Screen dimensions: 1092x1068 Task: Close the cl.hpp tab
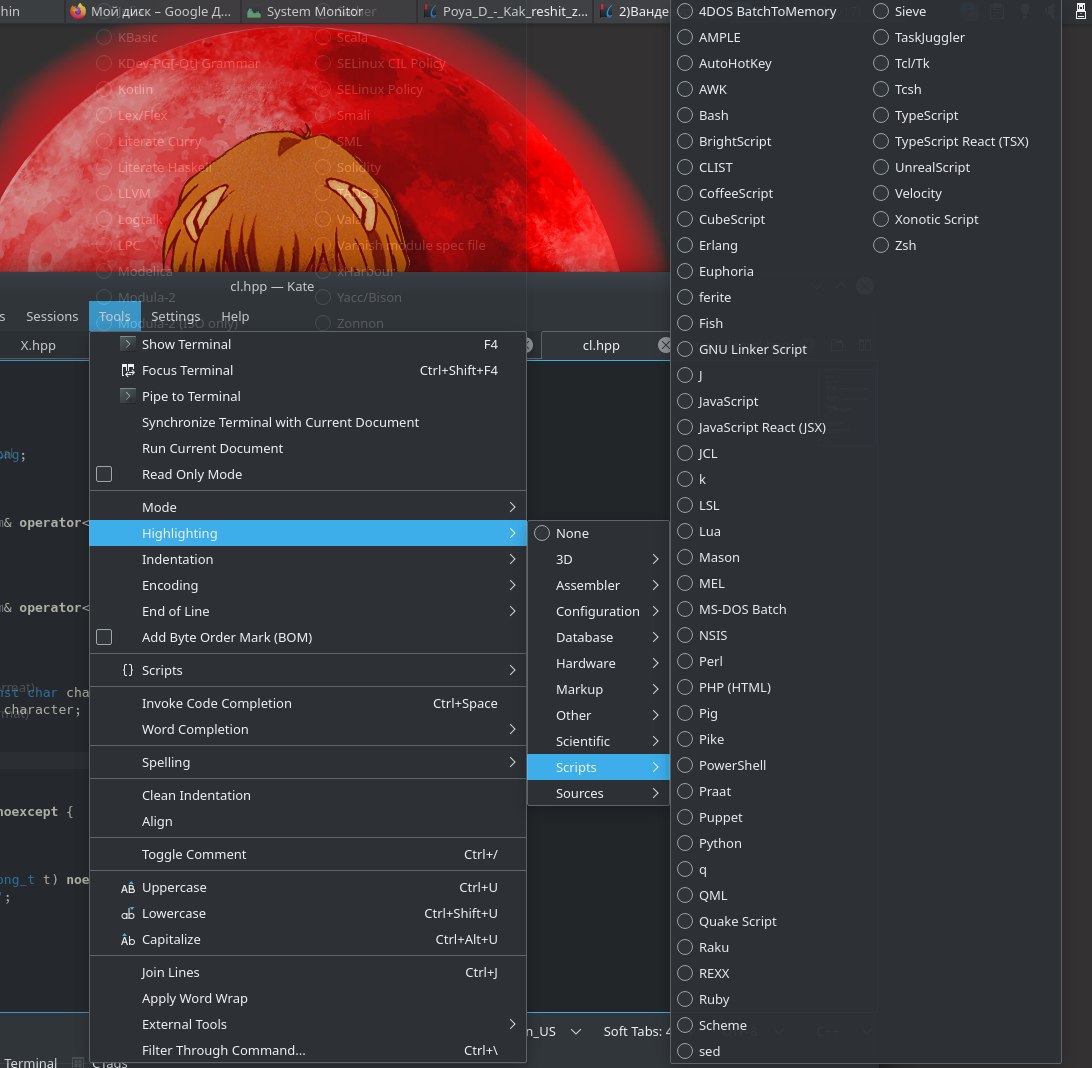pos(664,345)
